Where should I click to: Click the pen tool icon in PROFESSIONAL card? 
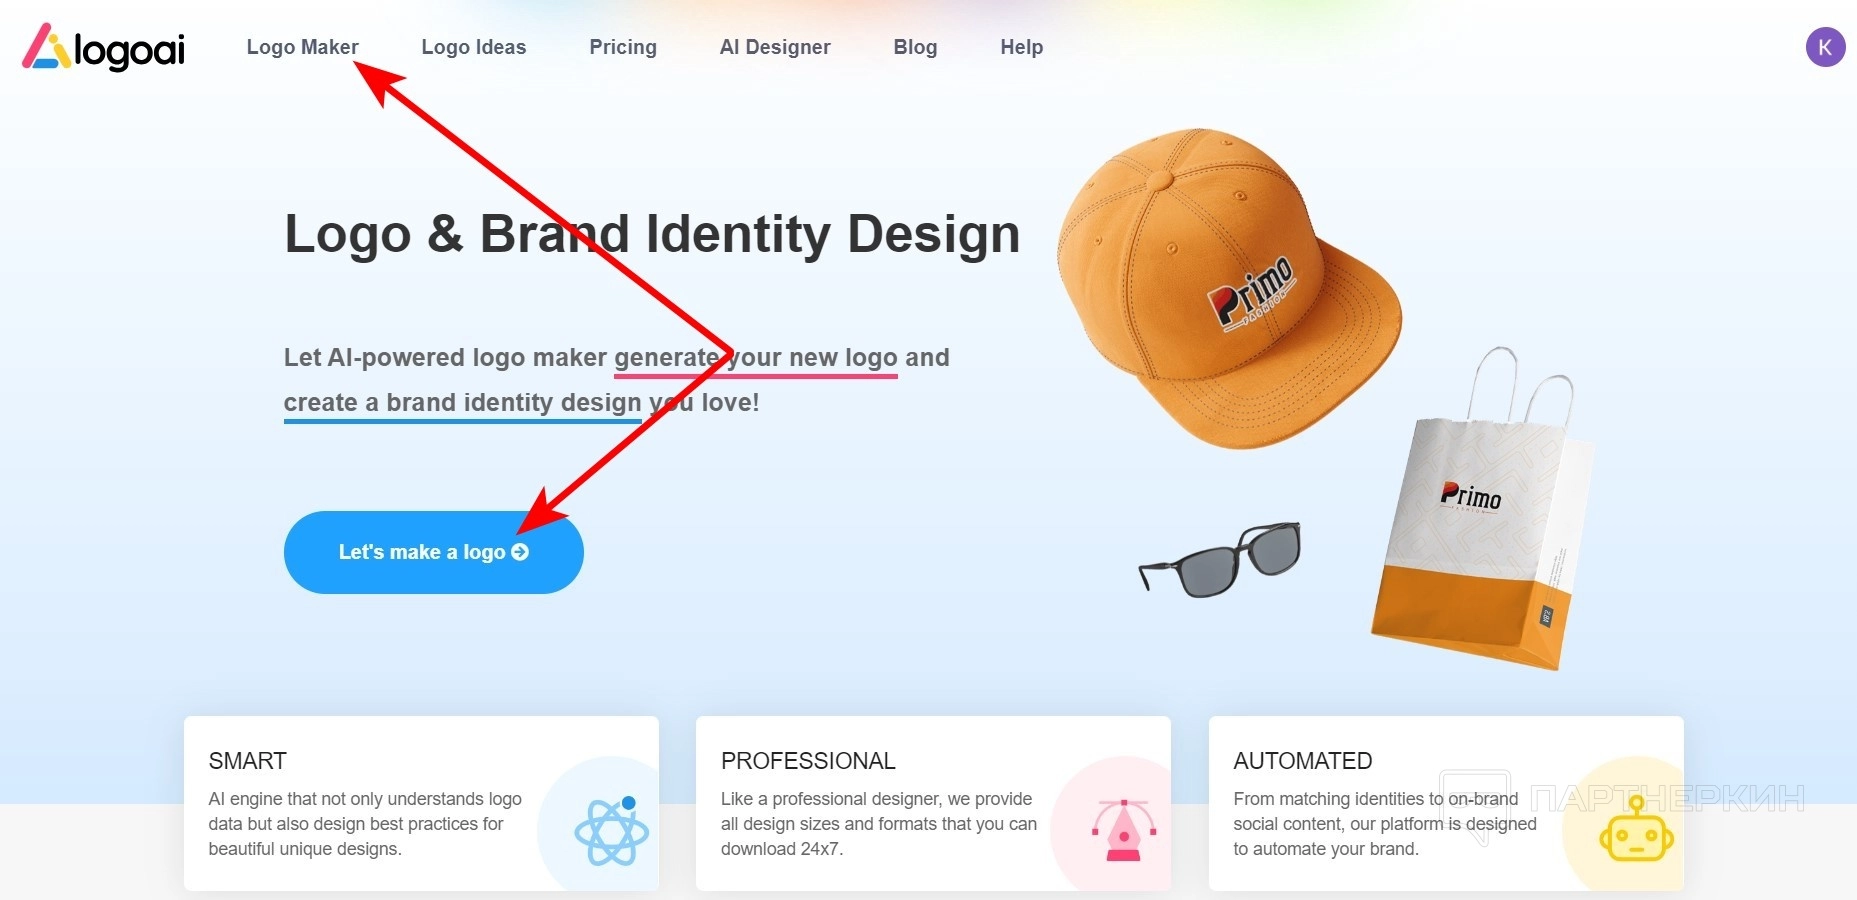[1124, 830]
